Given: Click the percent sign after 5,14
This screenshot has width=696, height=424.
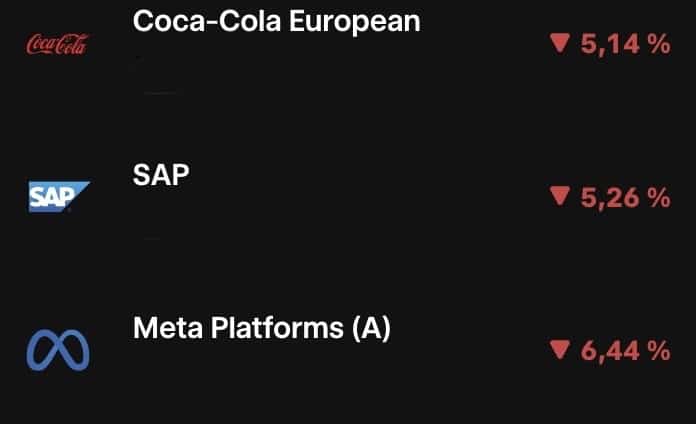Looking at the screenshot, I should pos(659,44).
